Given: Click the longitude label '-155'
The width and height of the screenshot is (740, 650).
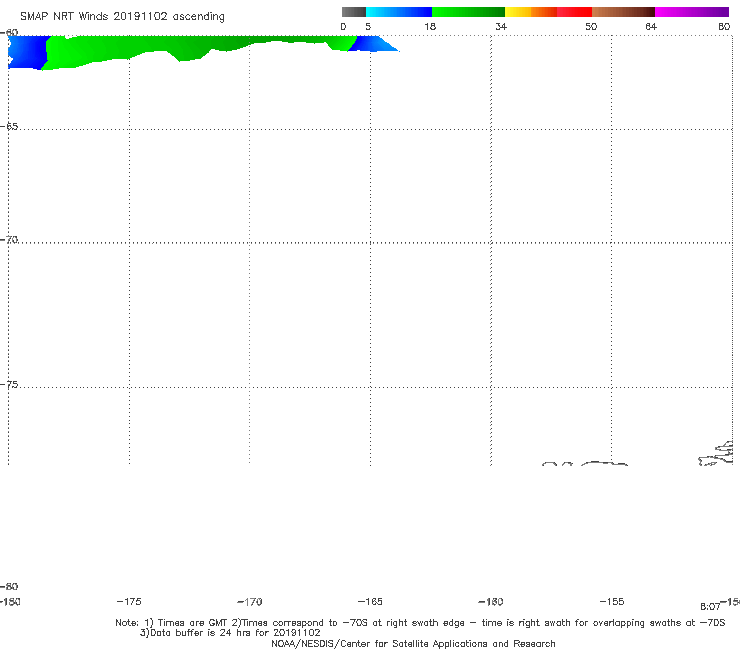Looking at the screenshot, I should 612,602.
